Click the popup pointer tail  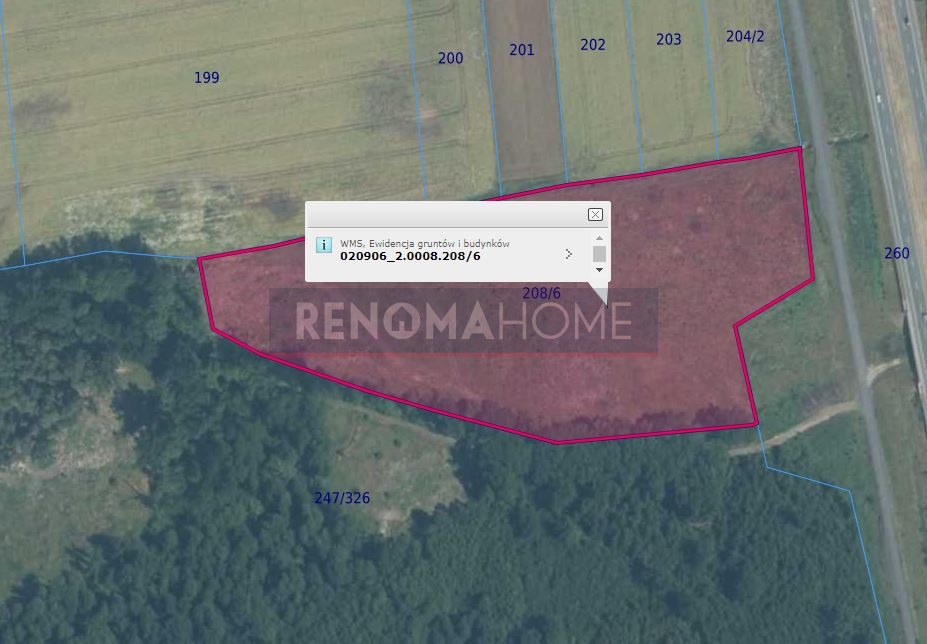point(599,294)
